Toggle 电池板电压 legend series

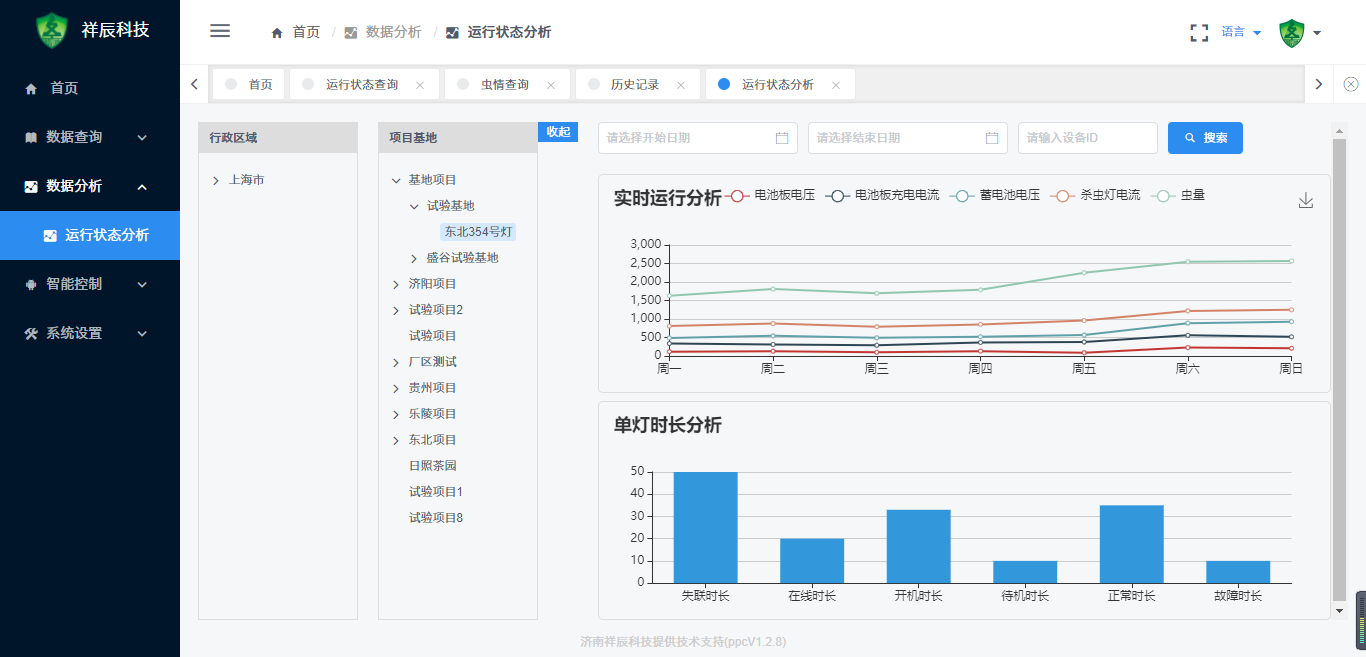pos(770,195)
